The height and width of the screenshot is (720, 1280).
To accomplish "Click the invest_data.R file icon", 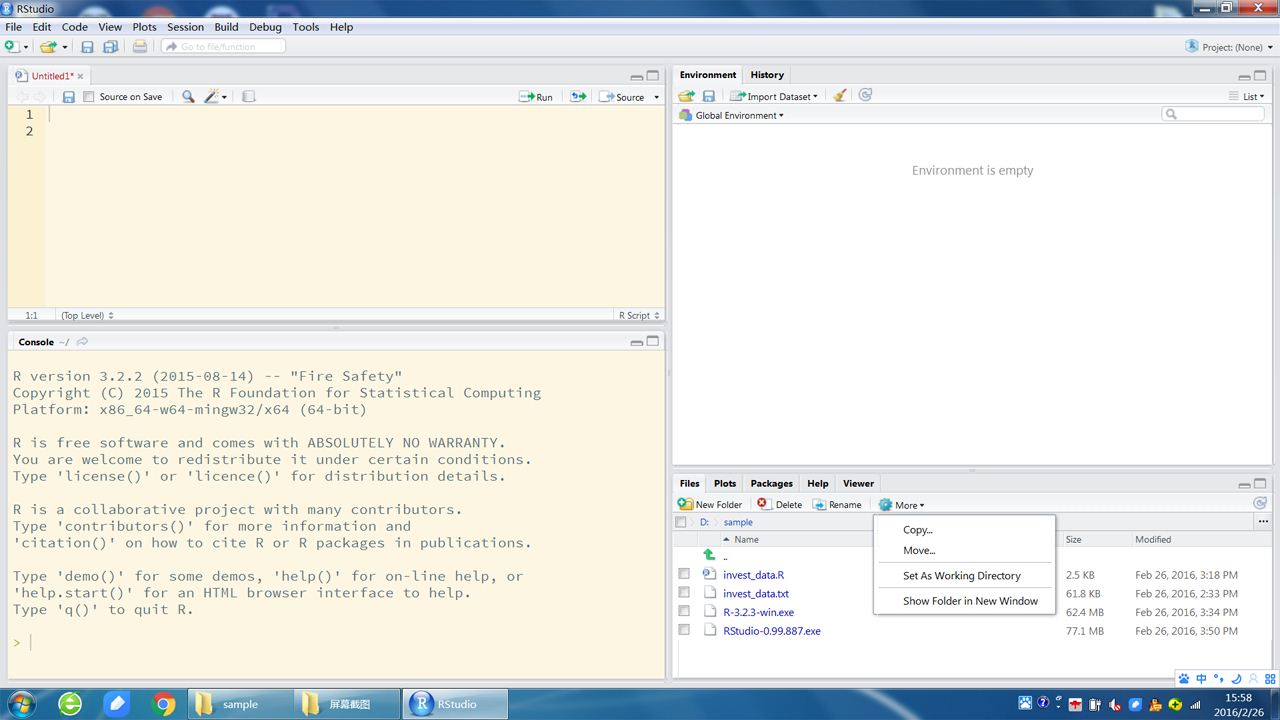I will pos(709,575).
